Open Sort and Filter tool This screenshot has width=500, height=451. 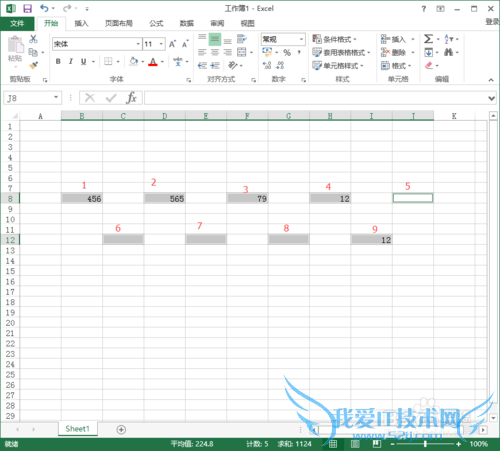449,39
